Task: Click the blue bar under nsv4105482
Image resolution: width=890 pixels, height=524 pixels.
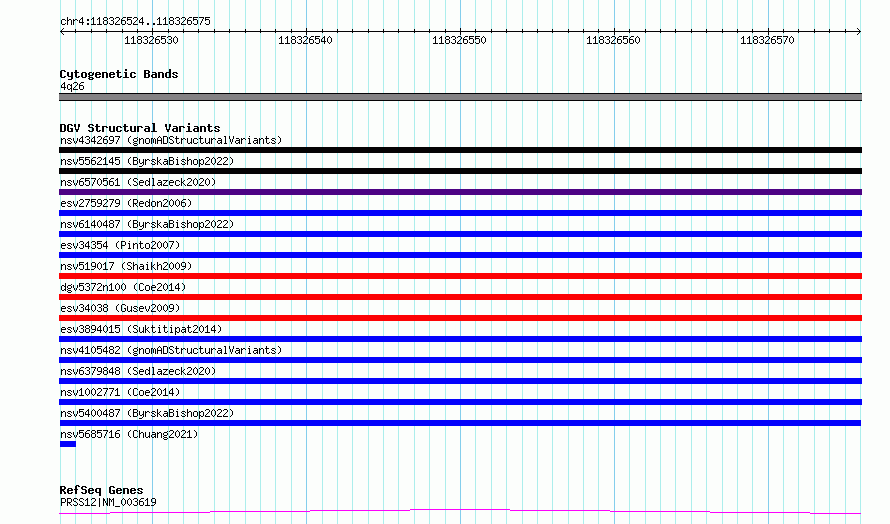Action: point(460,360)
